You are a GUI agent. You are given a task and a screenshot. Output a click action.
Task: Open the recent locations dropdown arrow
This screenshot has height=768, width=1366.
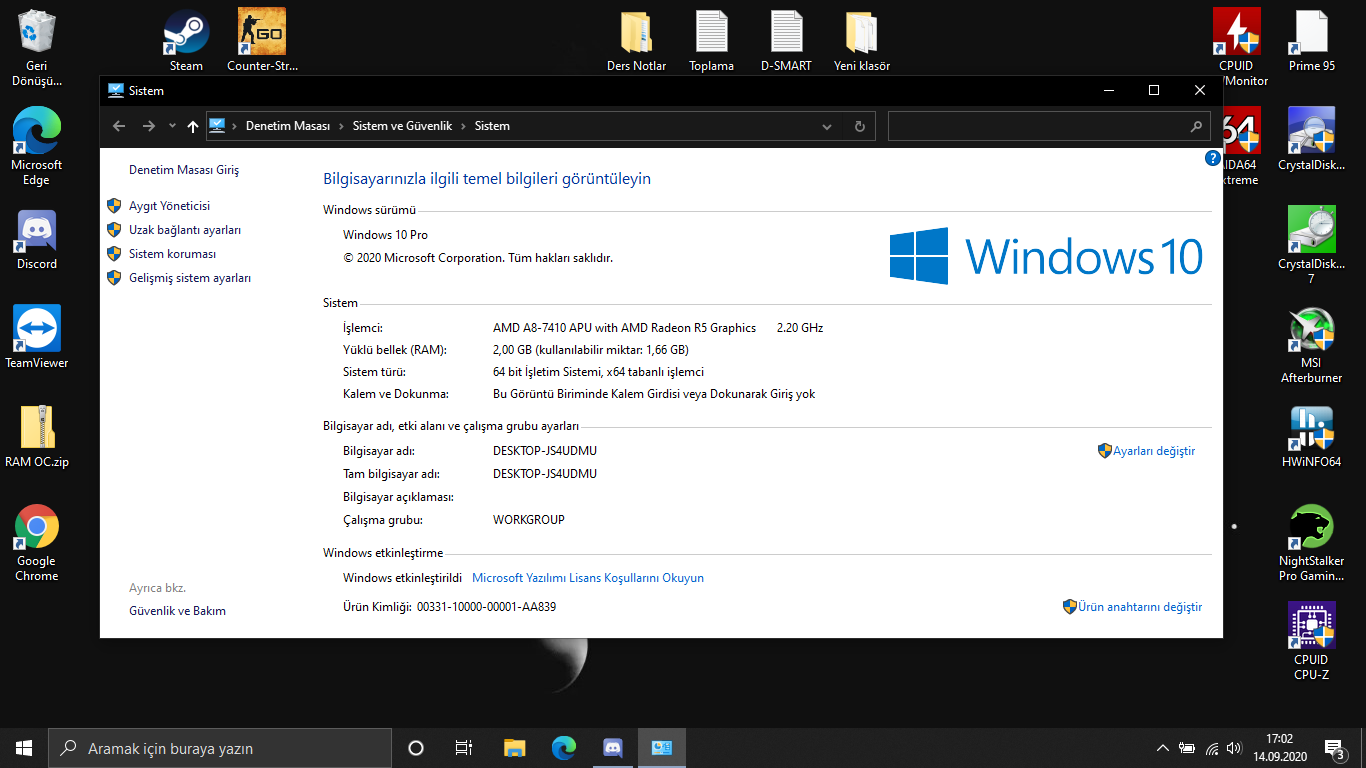point(172,126)
